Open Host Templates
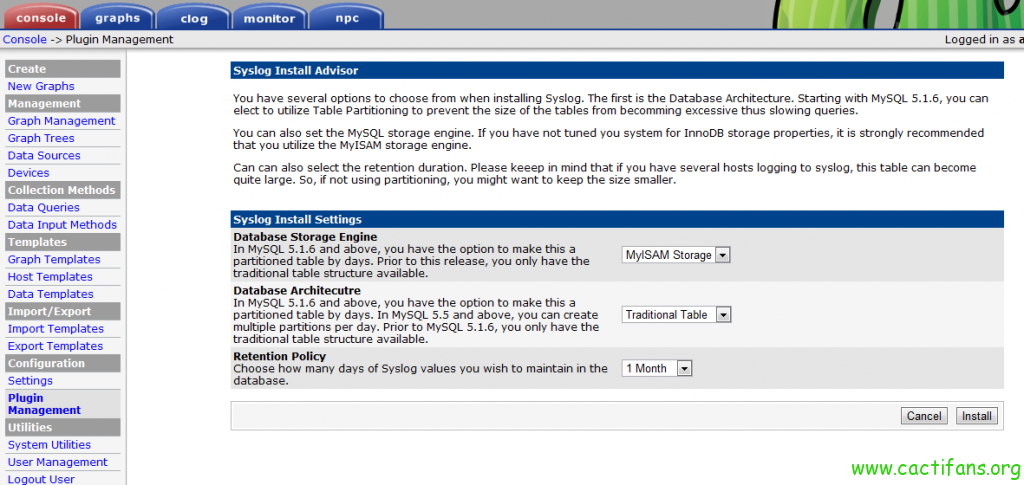The width and height of the screenshot is (1024, 485). pyautogui.click(x=50, y=277)
